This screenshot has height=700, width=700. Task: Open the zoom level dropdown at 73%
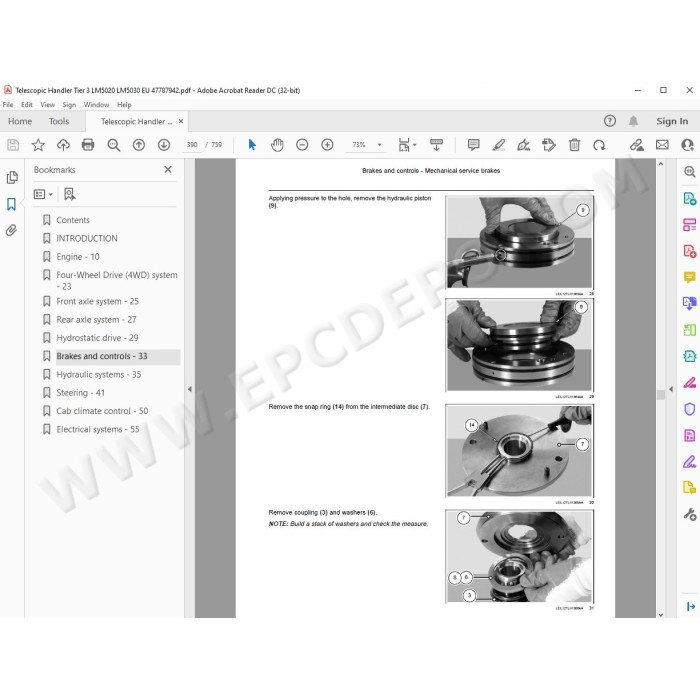click(379, 145)
